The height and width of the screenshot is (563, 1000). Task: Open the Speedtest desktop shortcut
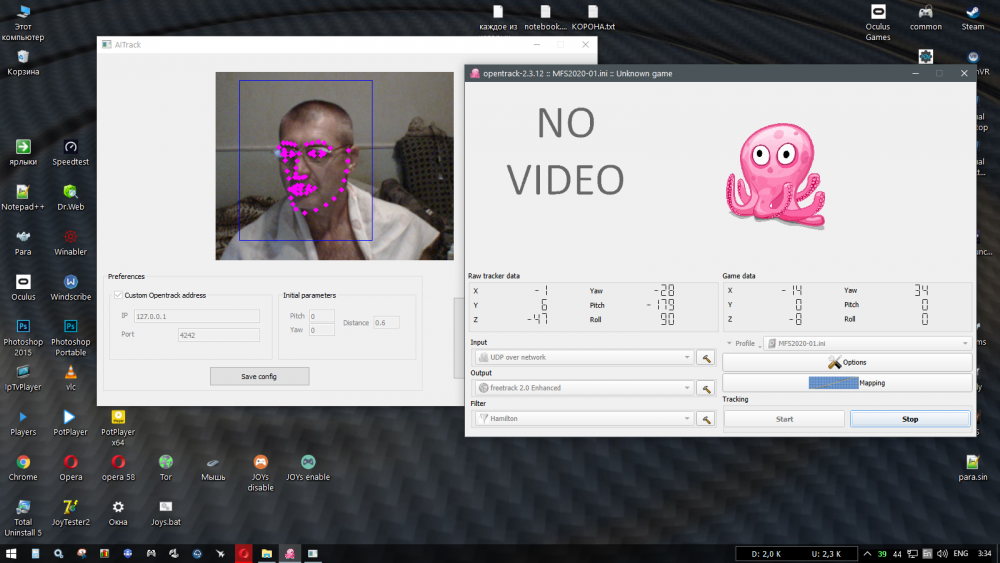pos(70,153)
